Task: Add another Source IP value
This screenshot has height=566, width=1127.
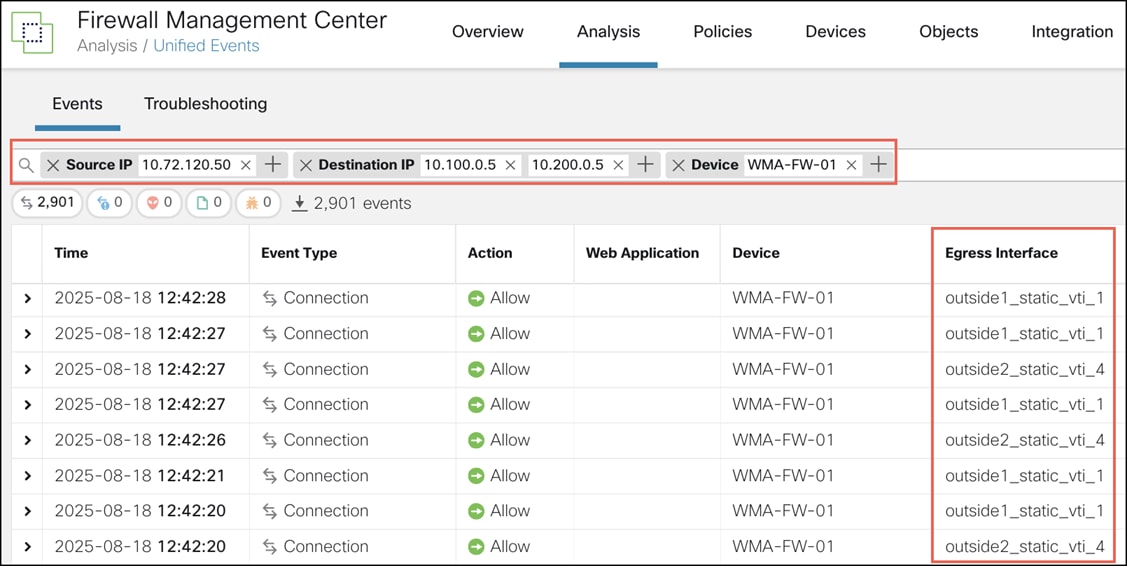Action: click(272, 165)
